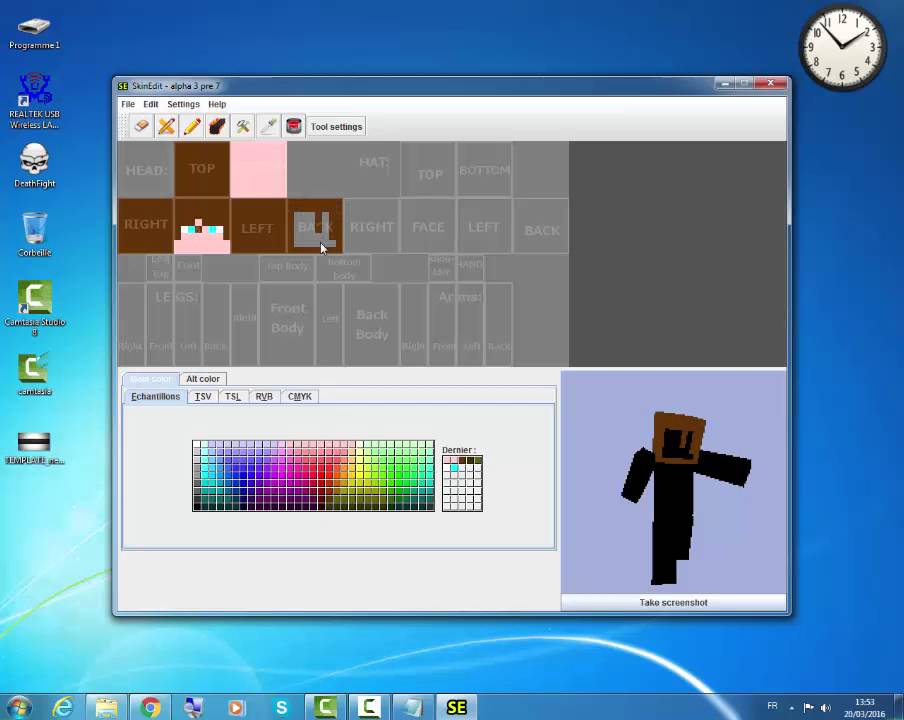The image size is (904, 720).
Task: Click the face region with cyan eyes
Action: click(202, 226)
